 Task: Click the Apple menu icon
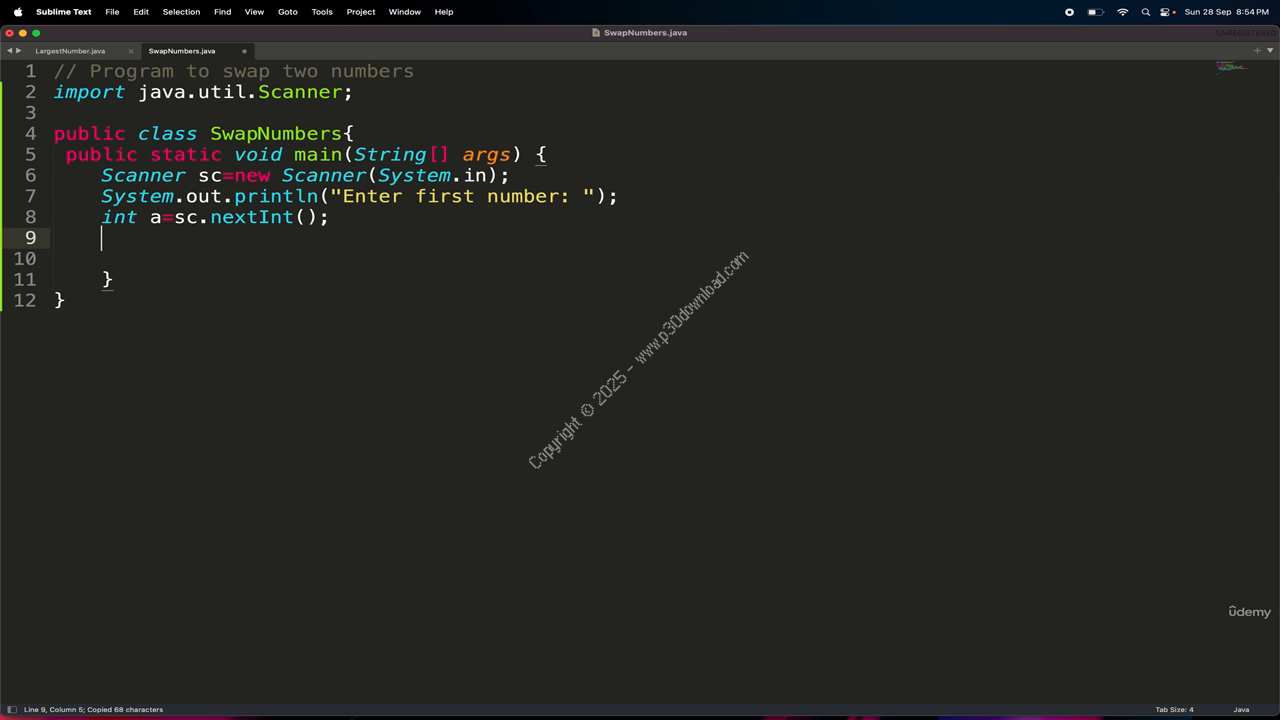coord(17,12)
